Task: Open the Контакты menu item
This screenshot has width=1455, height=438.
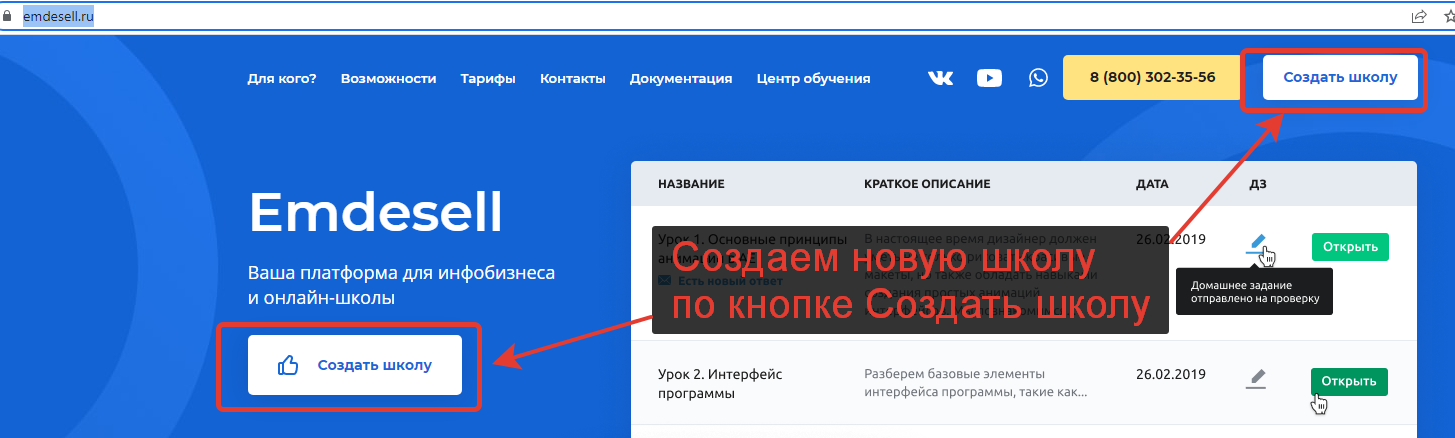Action: coord(572,78)
